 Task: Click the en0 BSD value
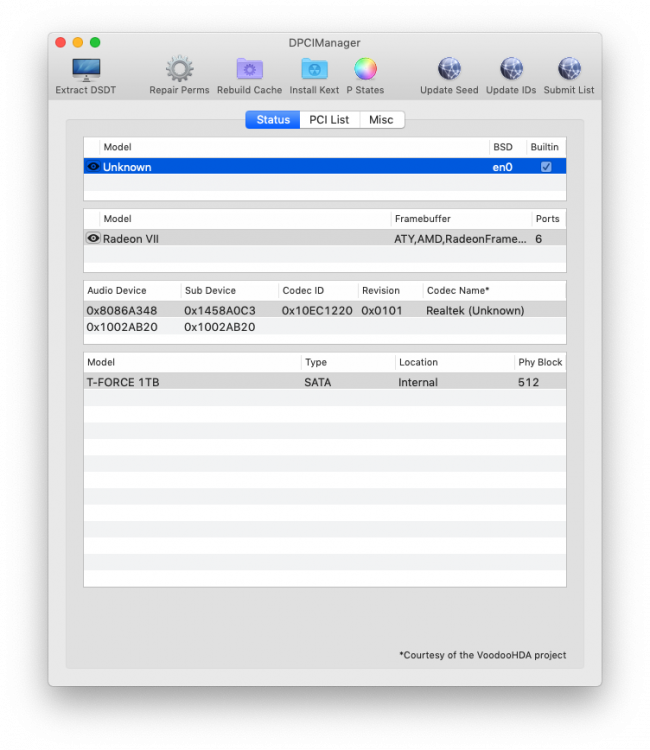[502, 167]
